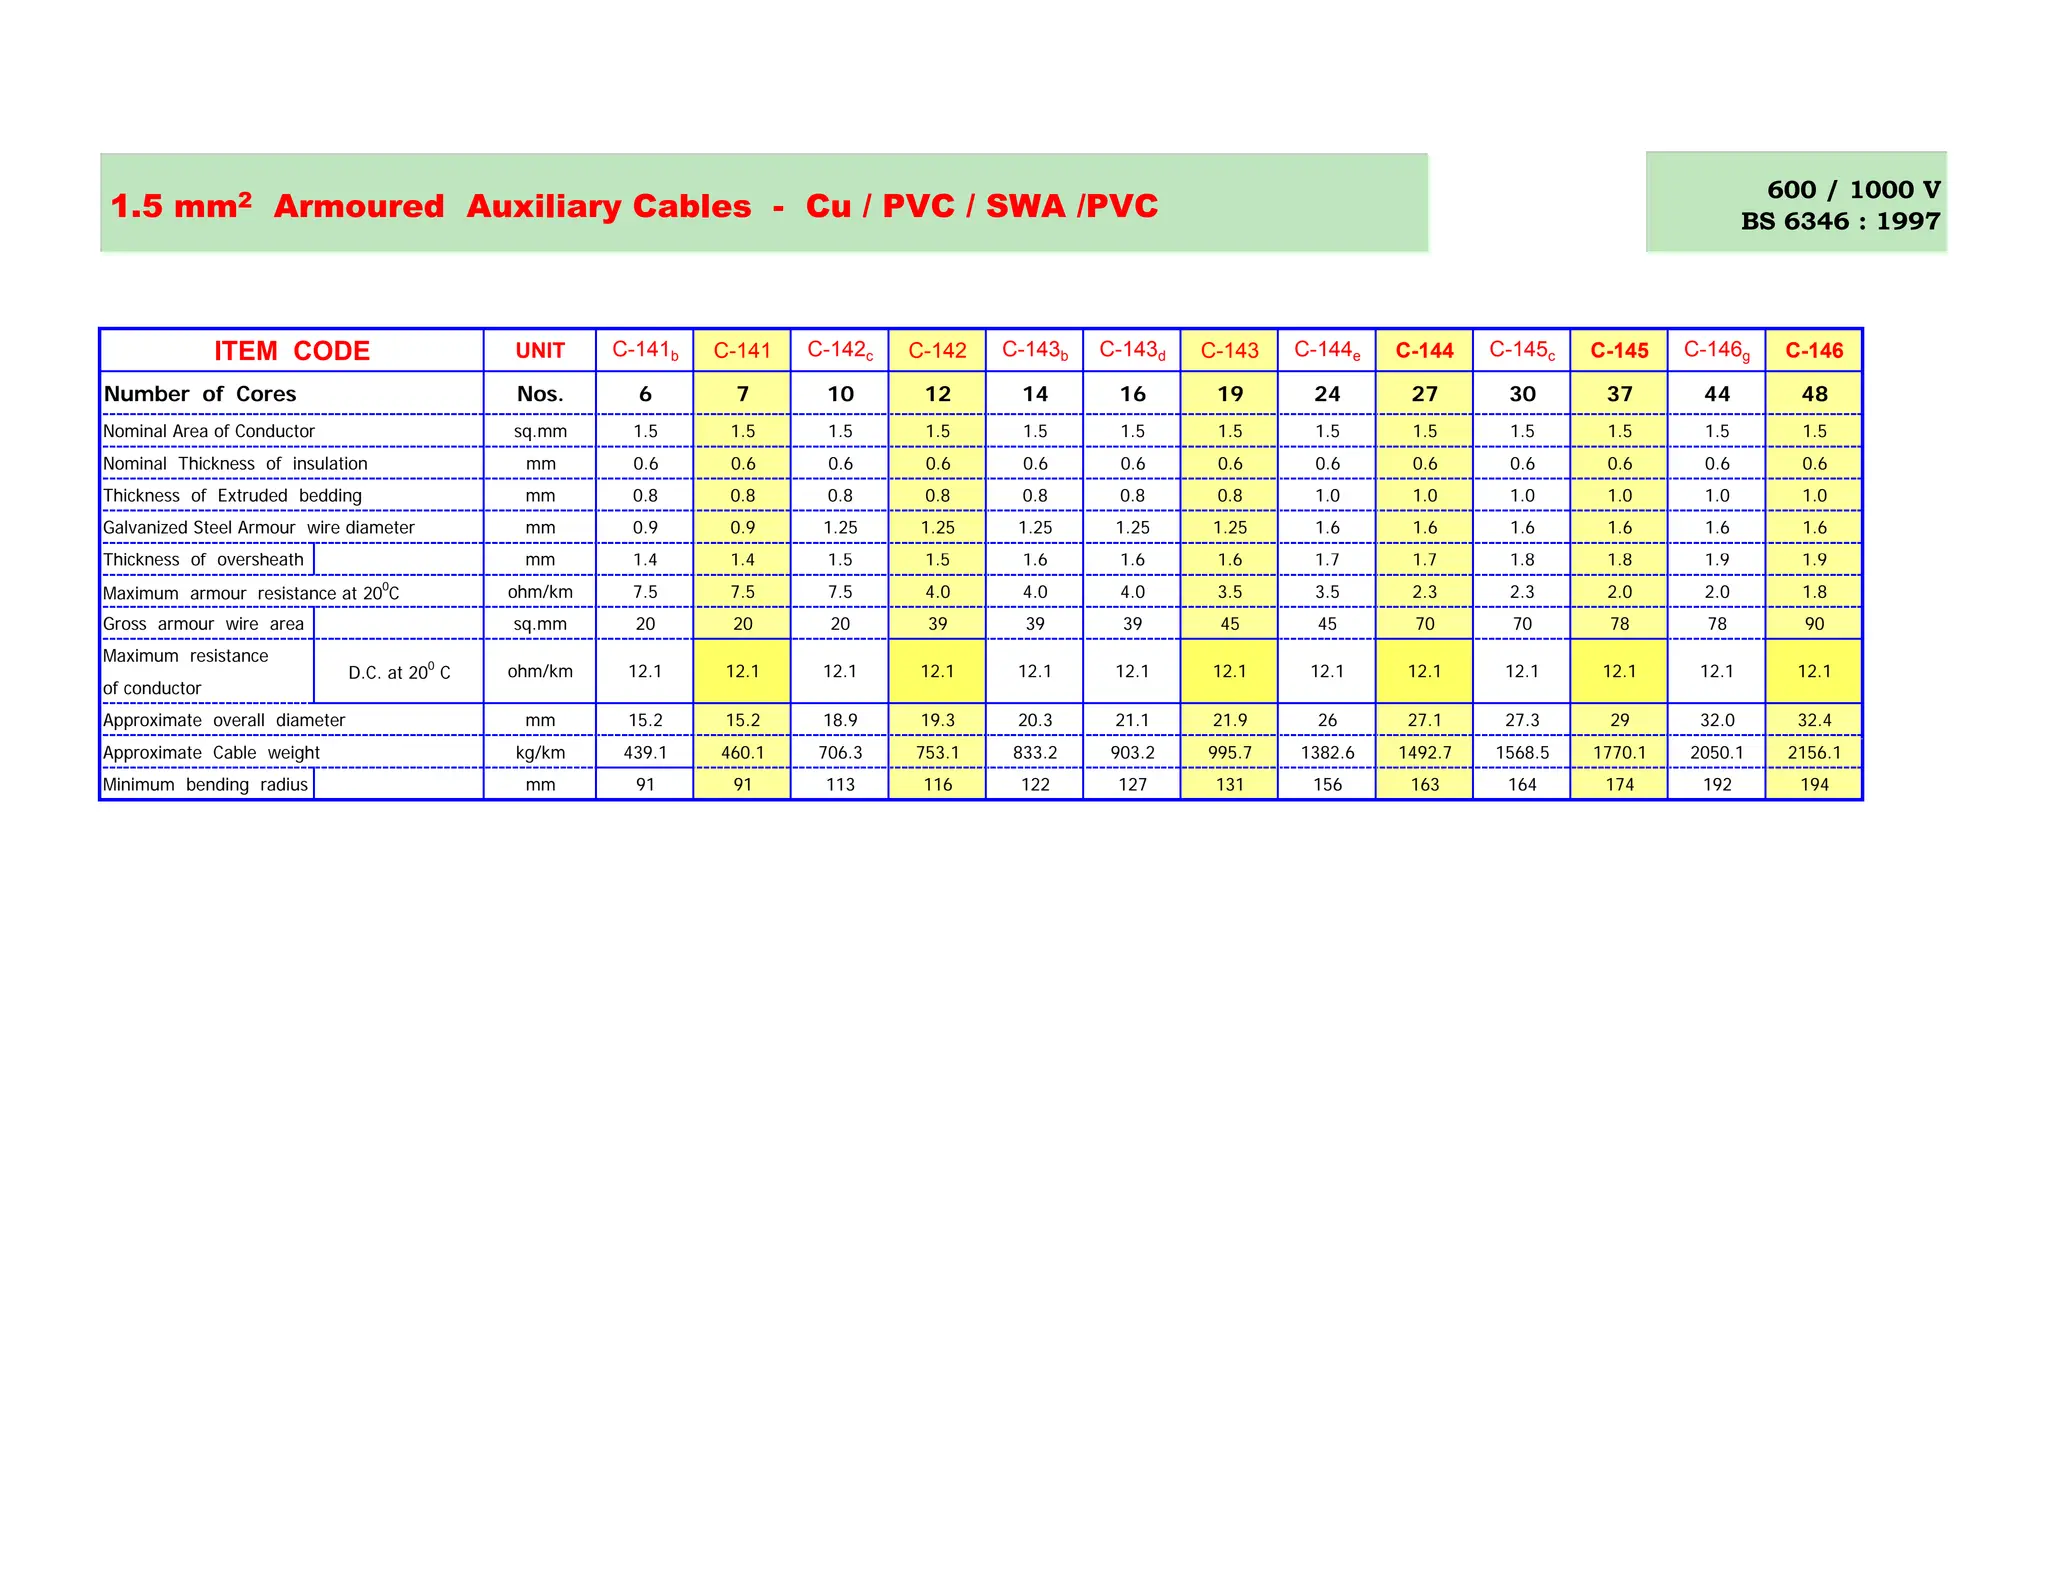The width and height of the screenshot is (2048, 1582).
Task: Click the C-146g column header
Action: 1717,351
